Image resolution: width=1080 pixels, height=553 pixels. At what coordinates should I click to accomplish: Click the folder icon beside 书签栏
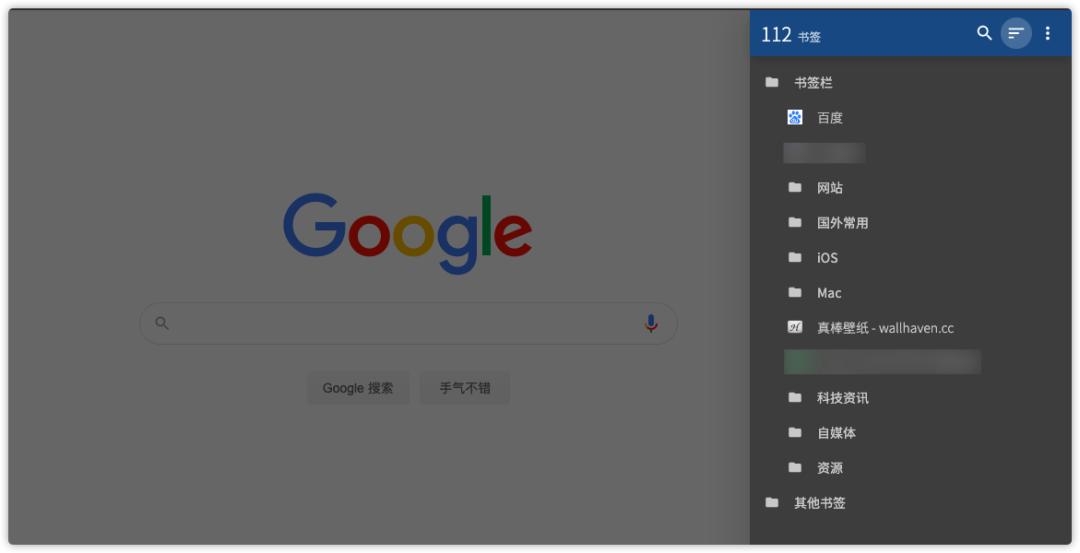[x=772, y=82]
